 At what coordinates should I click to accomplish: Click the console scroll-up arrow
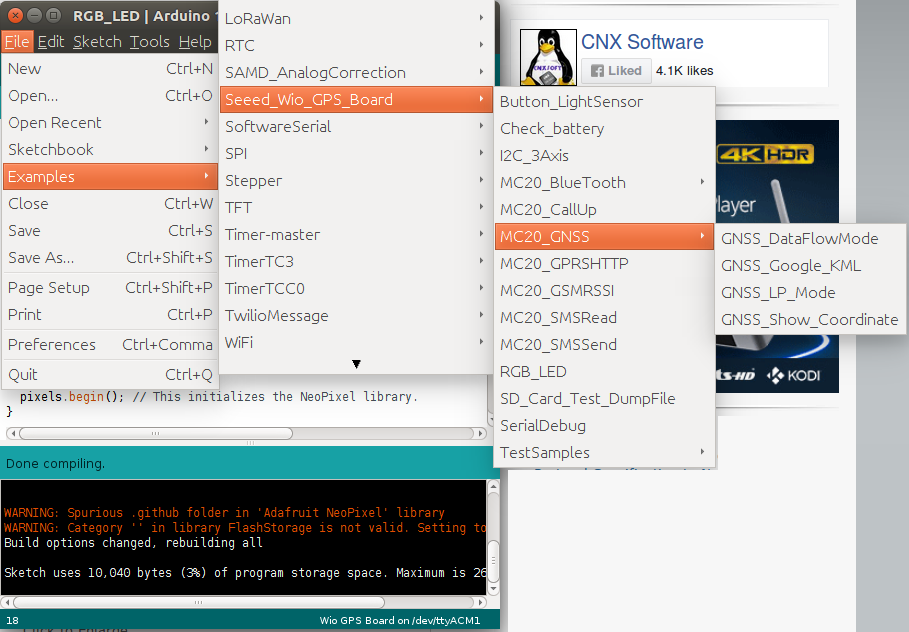(493, 486)
